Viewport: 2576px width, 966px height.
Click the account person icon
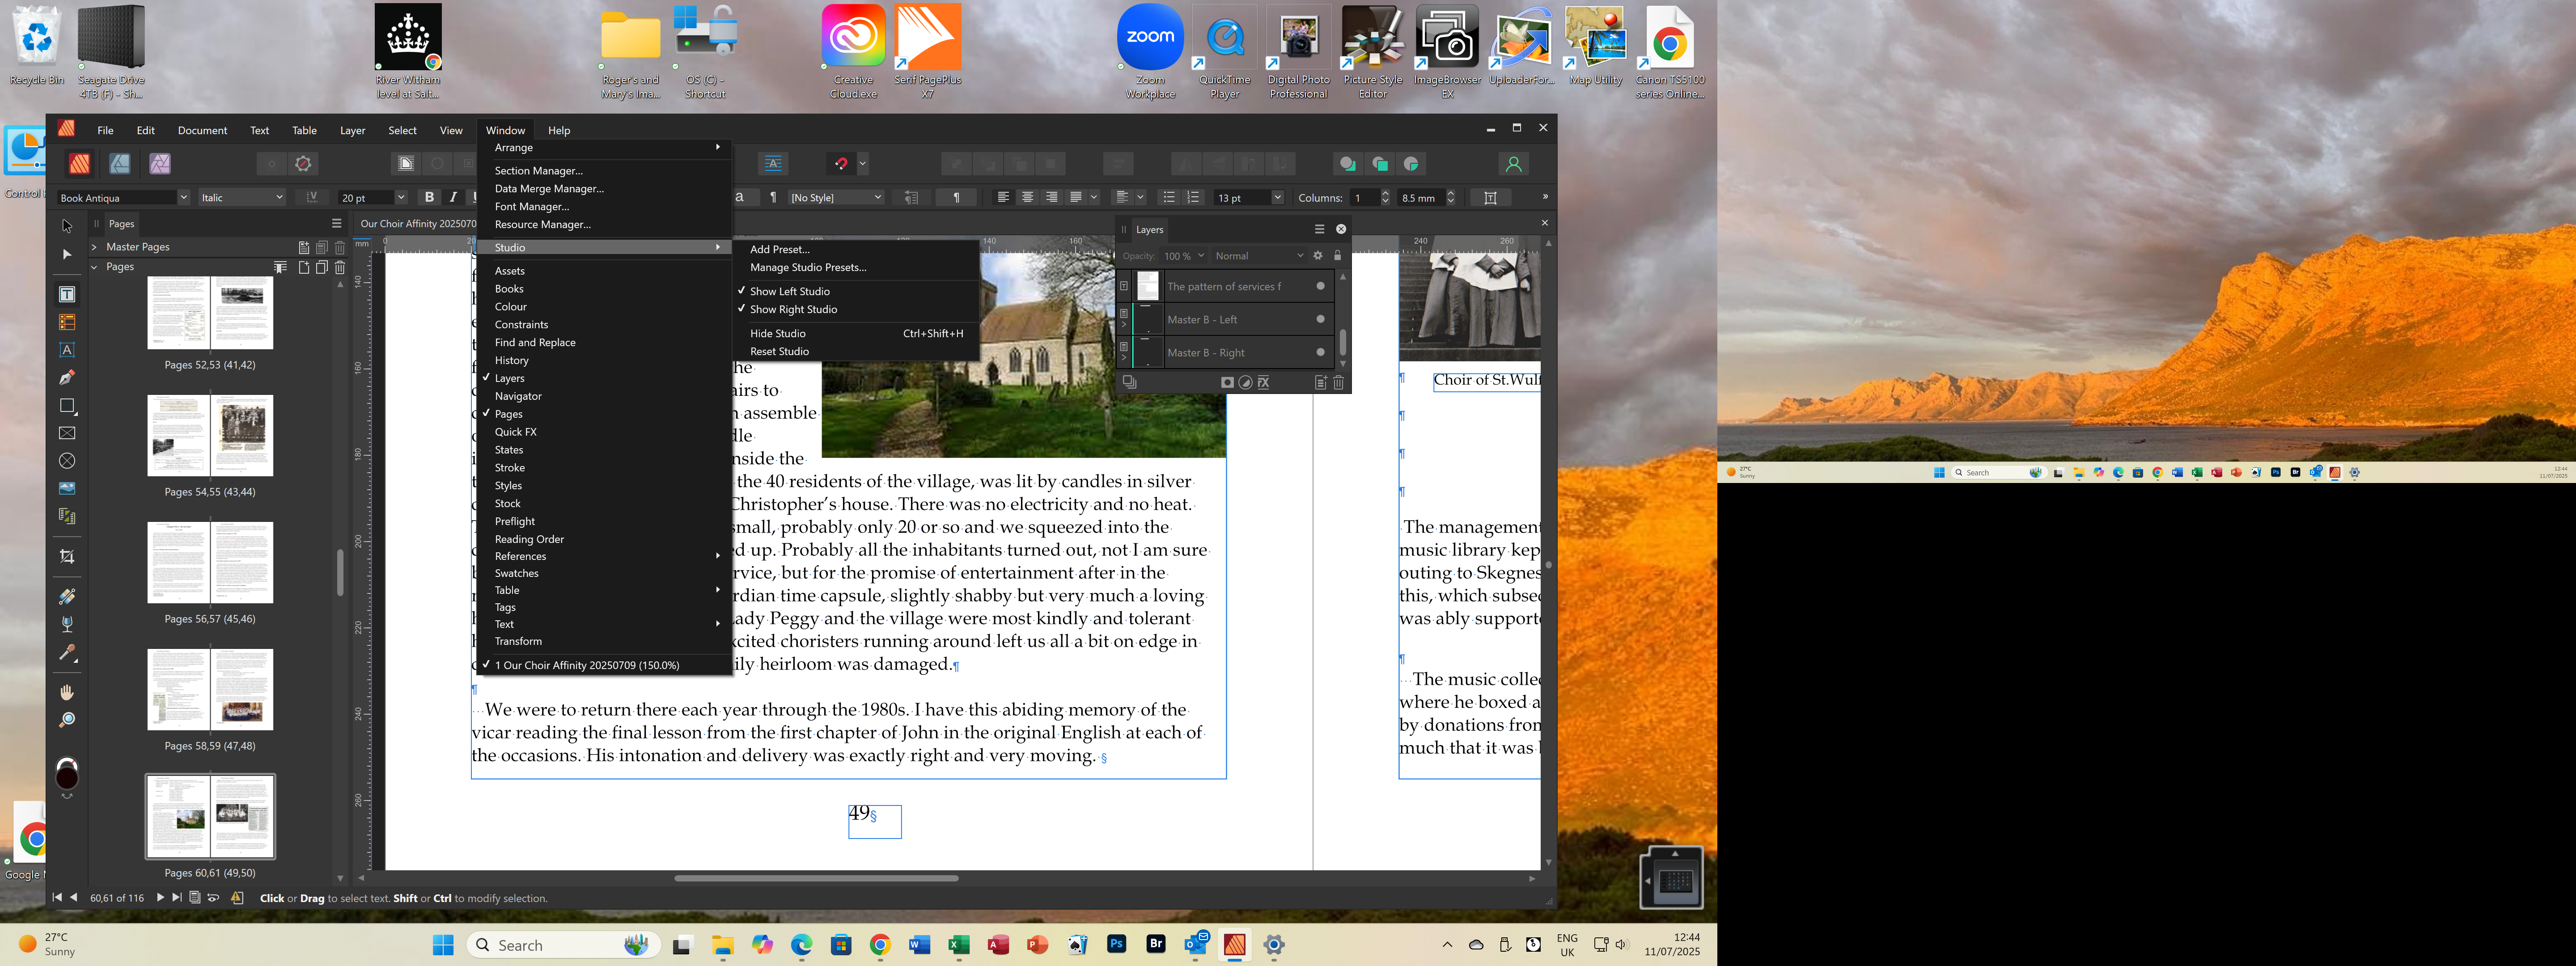1513,164
